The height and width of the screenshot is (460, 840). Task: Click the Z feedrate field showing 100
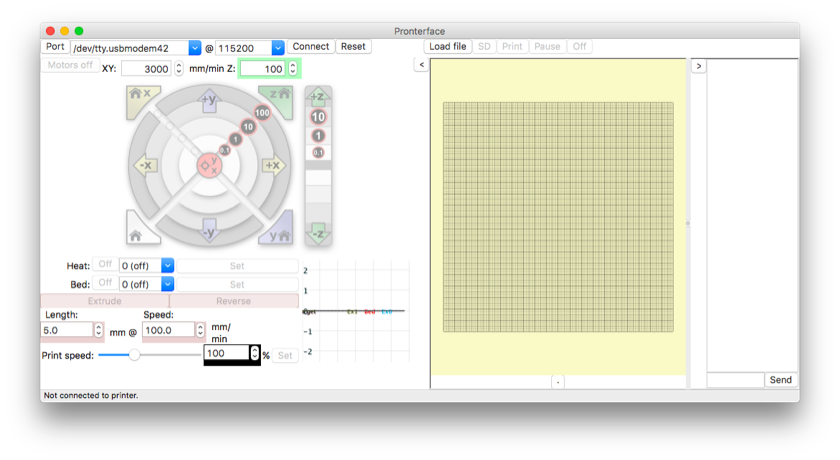(263, 69)
